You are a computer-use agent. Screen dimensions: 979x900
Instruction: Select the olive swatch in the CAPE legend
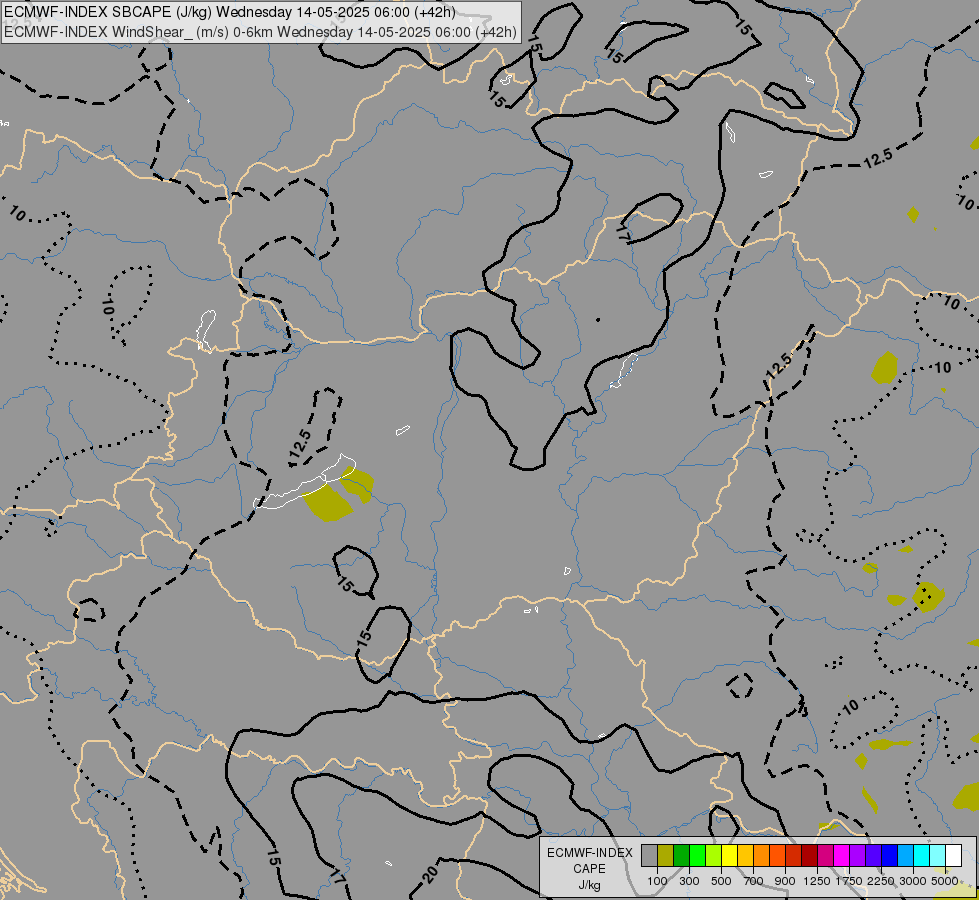point(666,856)
